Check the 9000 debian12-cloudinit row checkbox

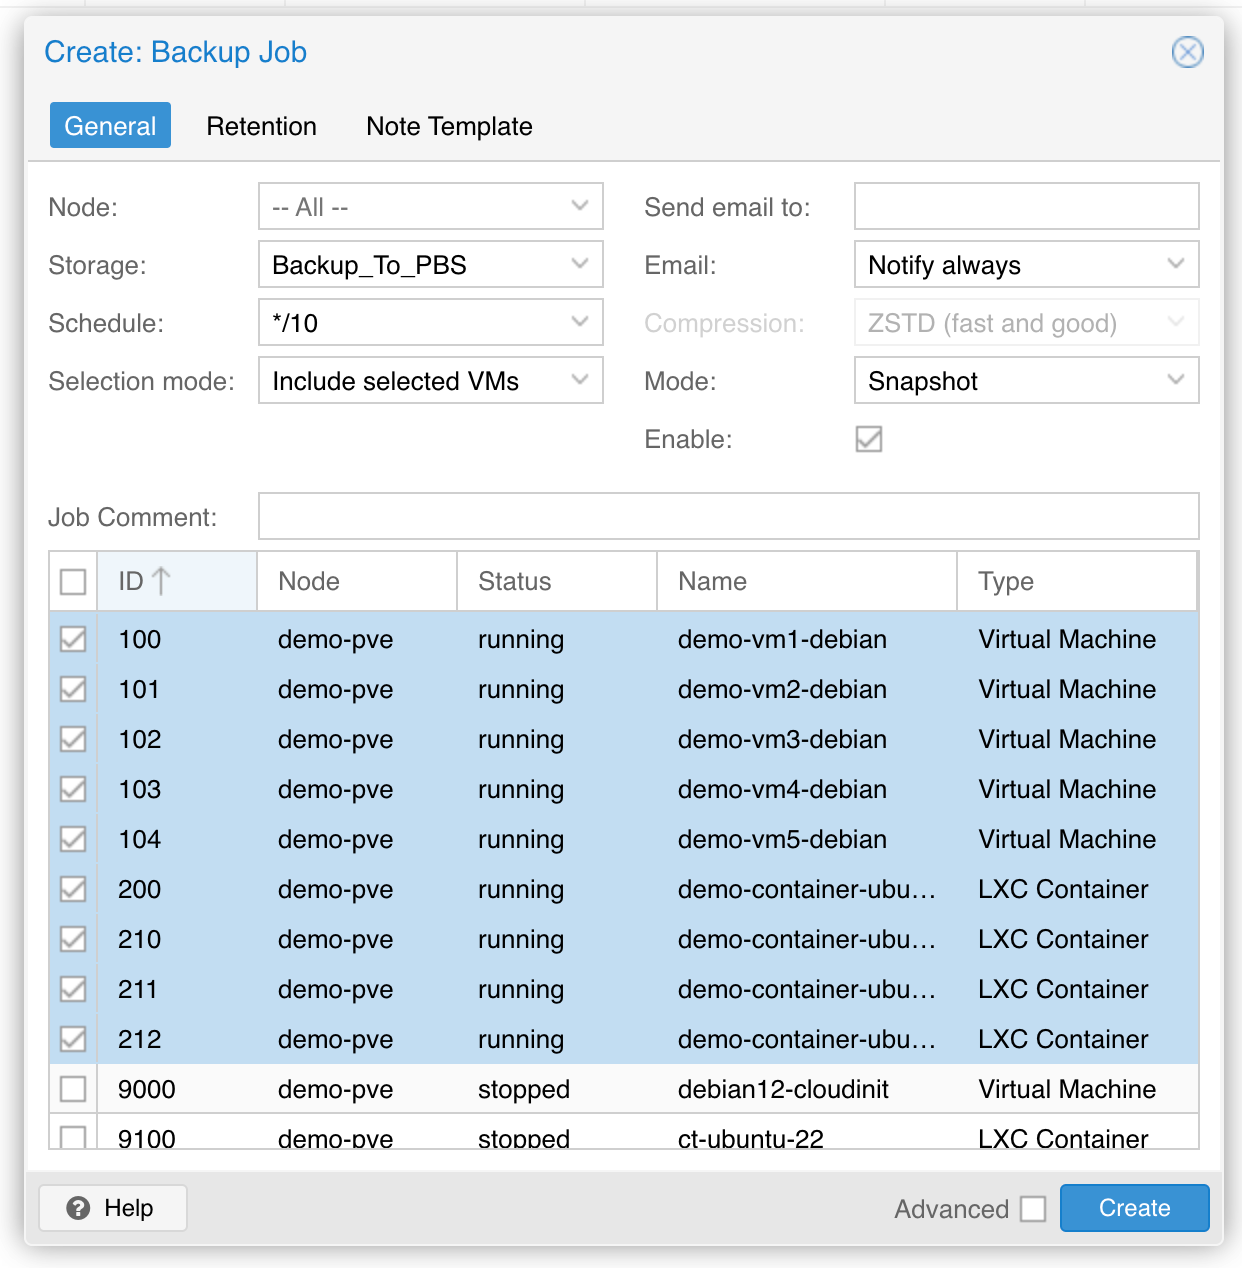pos(73,1089)
